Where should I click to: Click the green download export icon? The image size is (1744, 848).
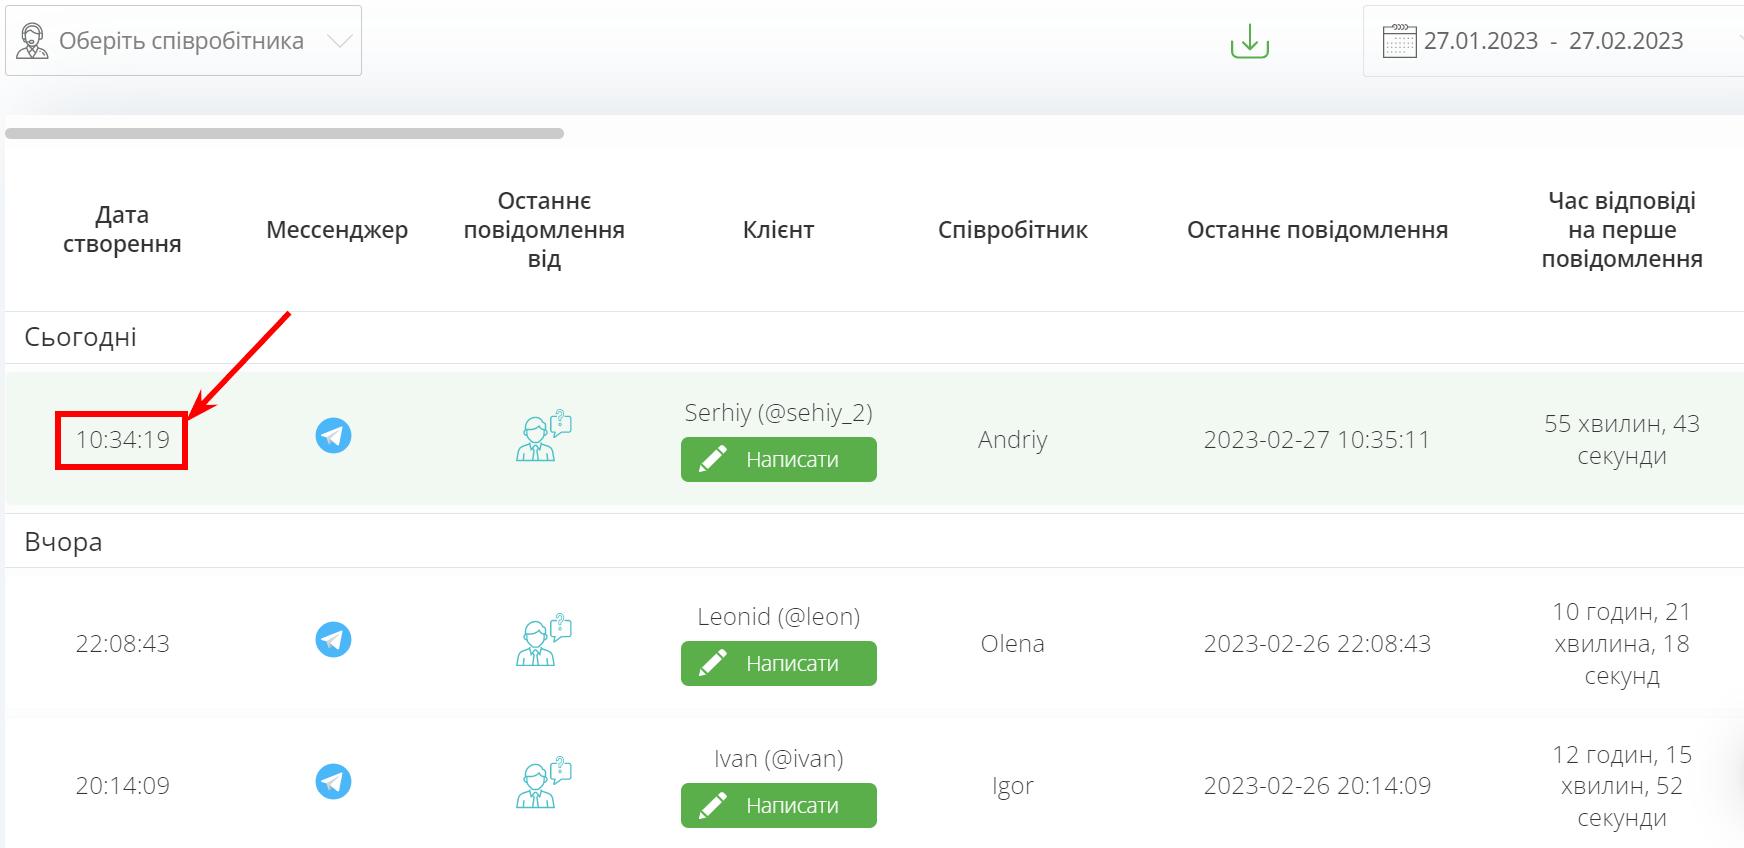[x=1249, y=41]
